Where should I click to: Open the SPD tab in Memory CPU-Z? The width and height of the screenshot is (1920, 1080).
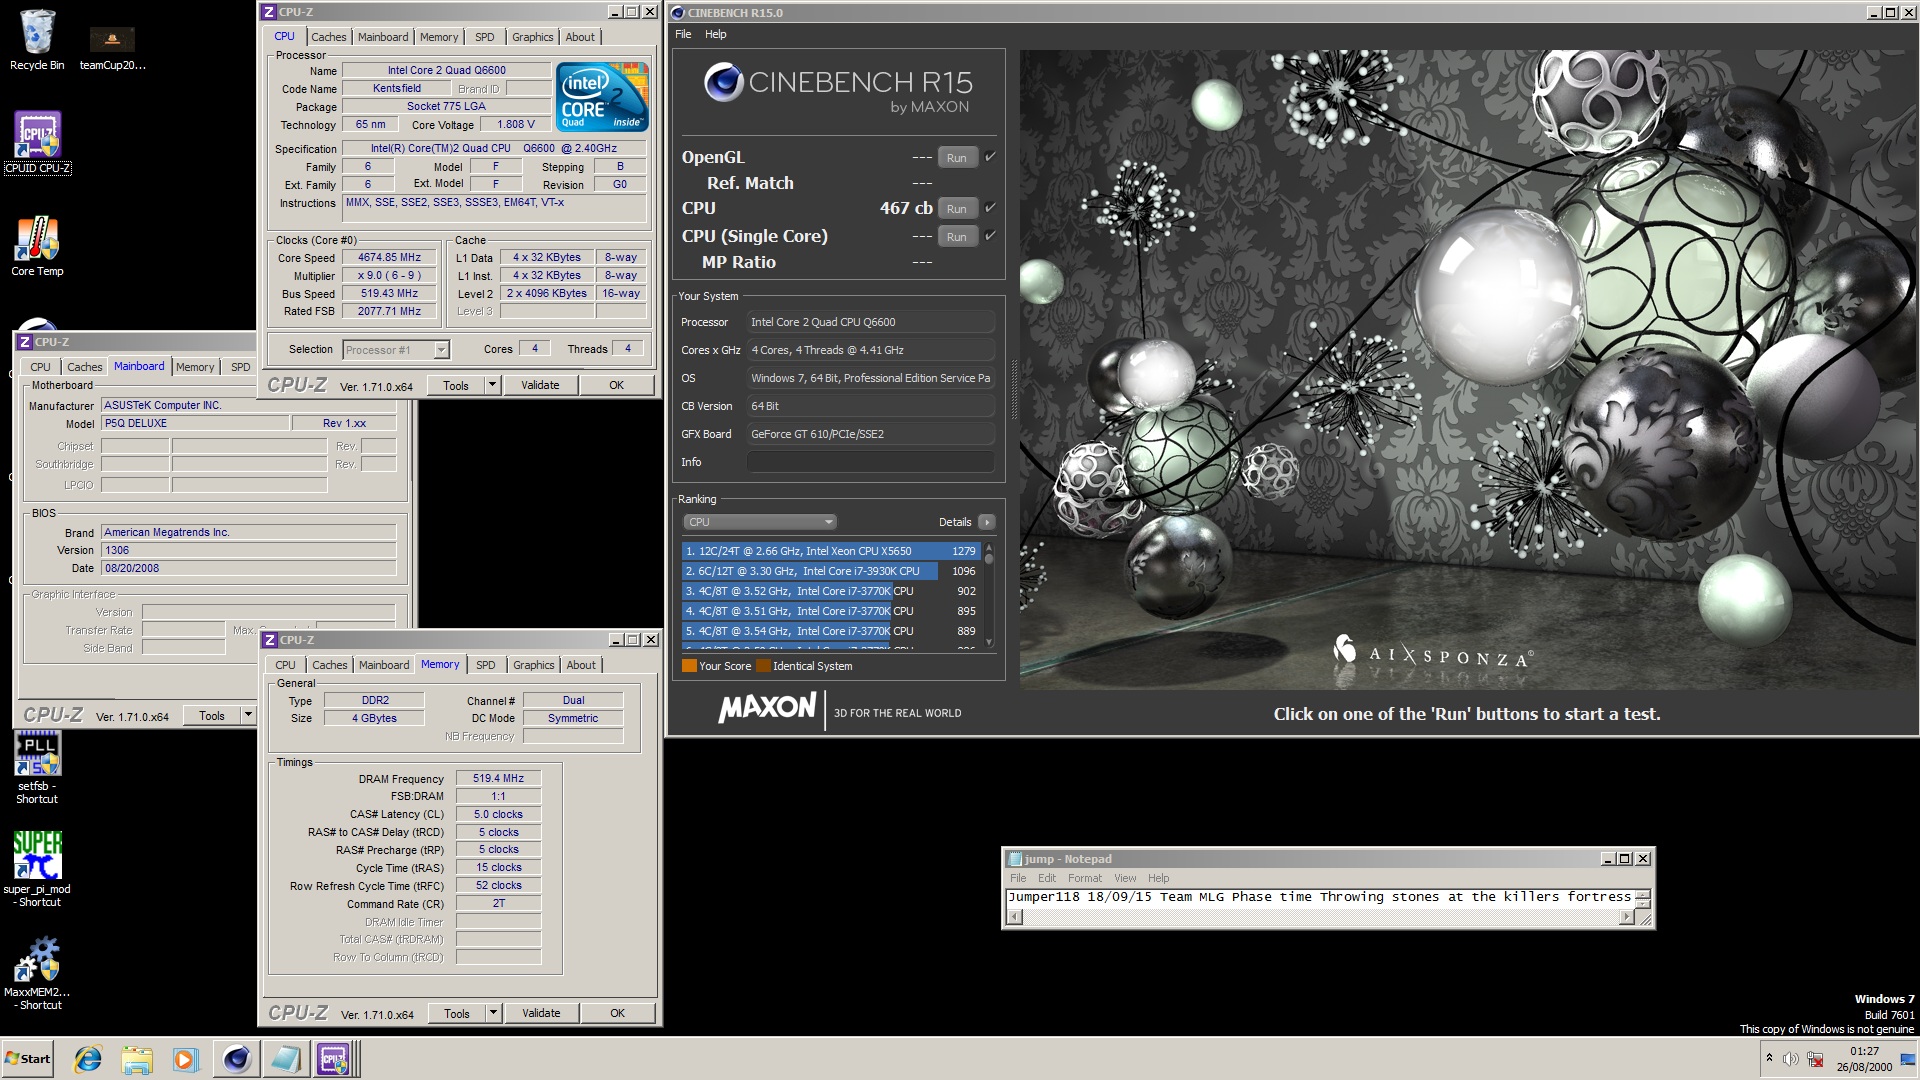486,665
